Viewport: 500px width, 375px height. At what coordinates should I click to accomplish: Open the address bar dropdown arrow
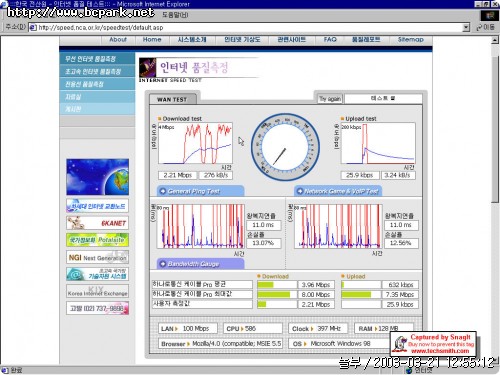(466, 27)
